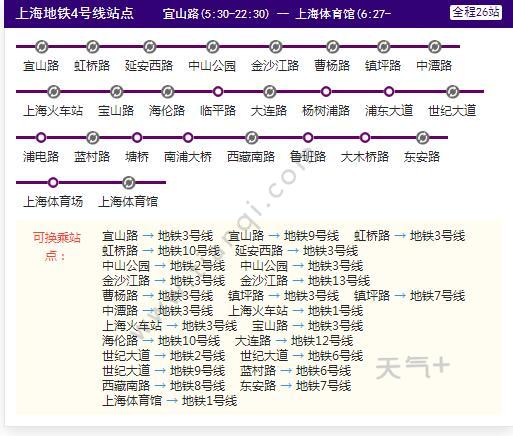Image resolution: width=513 pixels, height=436 pixels.
Task: Click 西藏南路 → 地铁8号线 transfer entry
Action: click(x=163, y=386)
